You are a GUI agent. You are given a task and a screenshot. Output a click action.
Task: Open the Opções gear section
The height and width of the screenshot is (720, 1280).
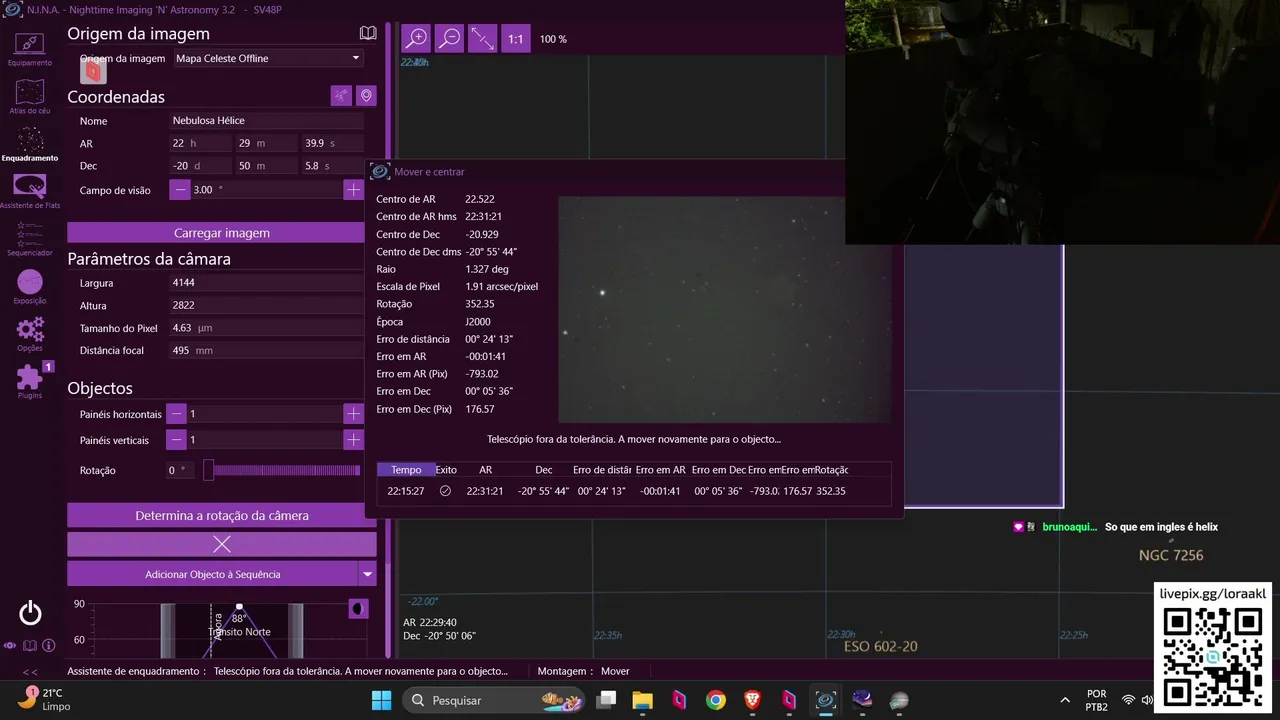[29, 334]
